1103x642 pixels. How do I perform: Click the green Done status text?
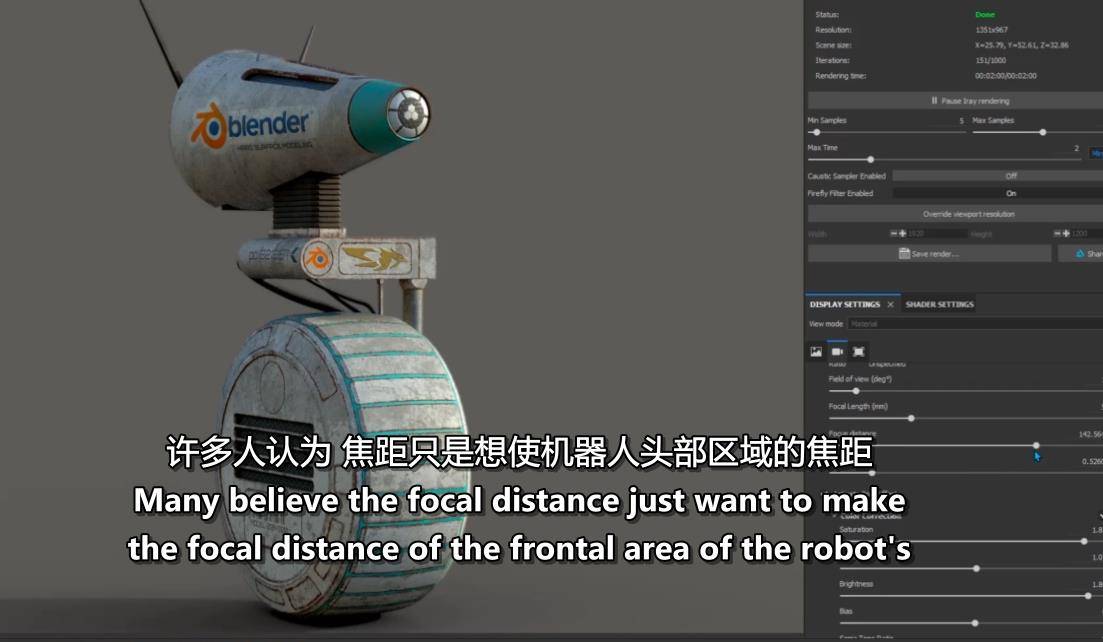point(985,15)
